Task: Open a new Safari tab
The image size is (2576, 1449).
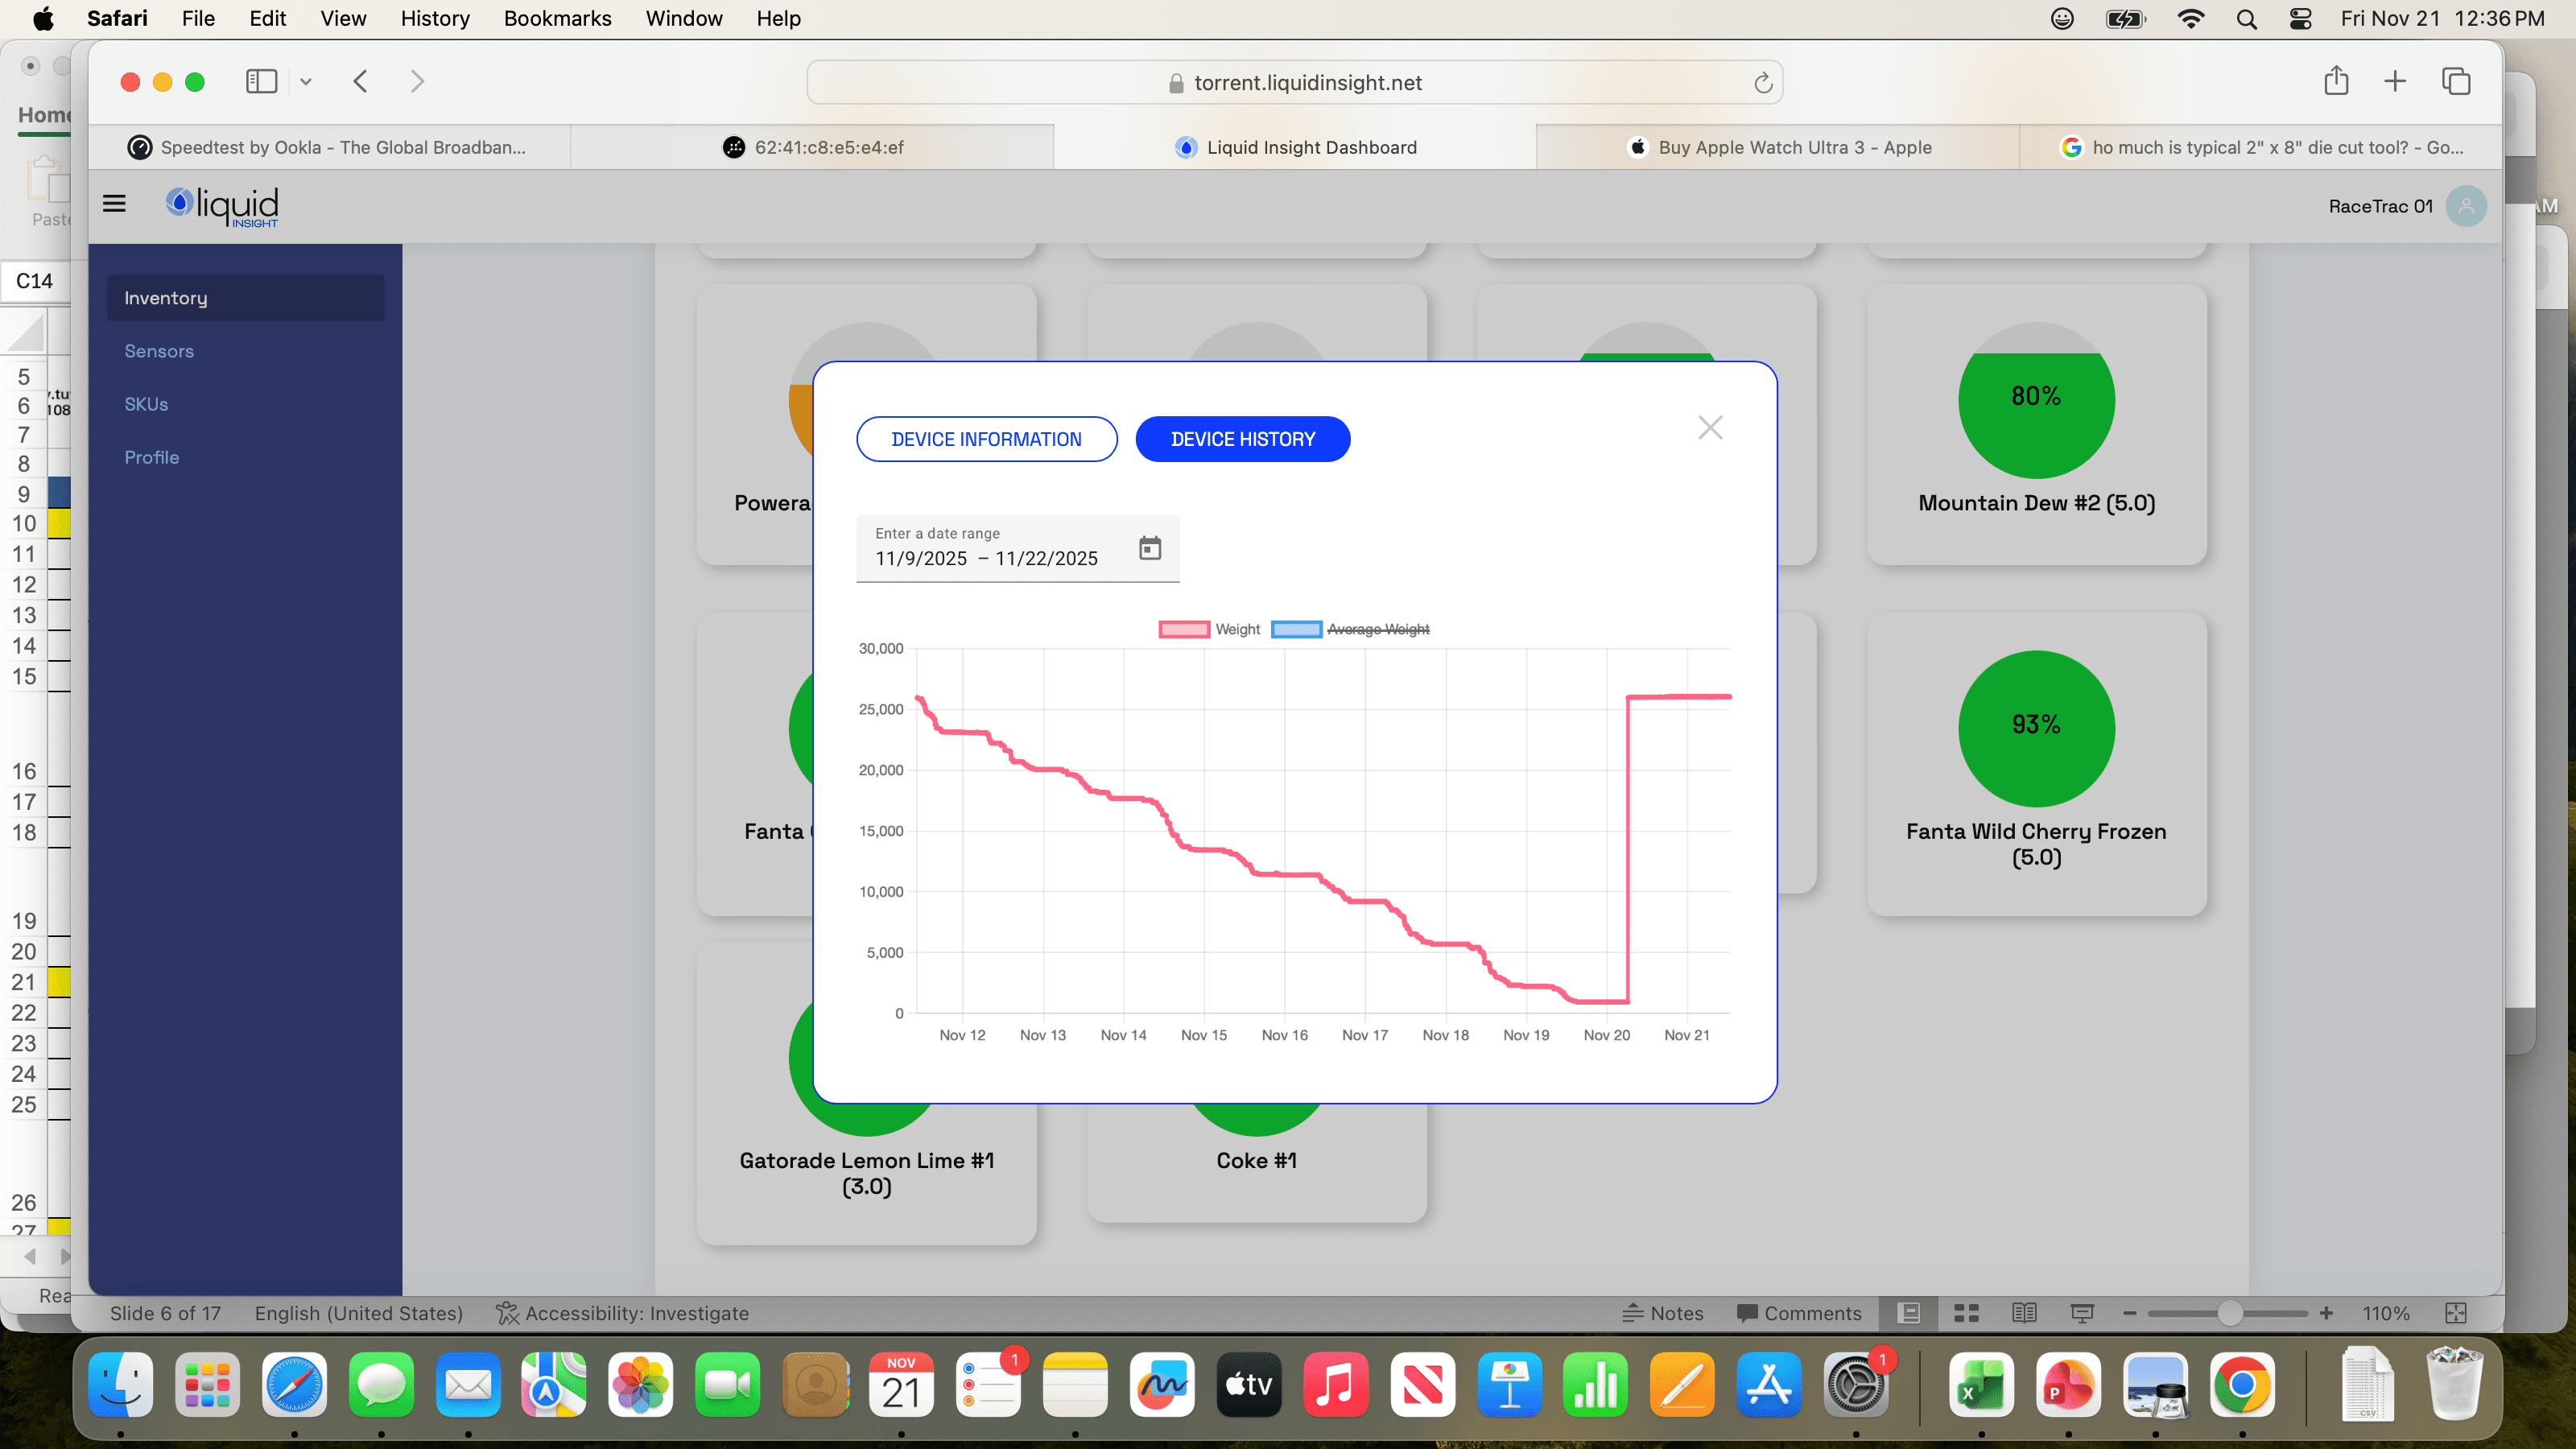Action: pyautogui.click(x=2395, y=82)
